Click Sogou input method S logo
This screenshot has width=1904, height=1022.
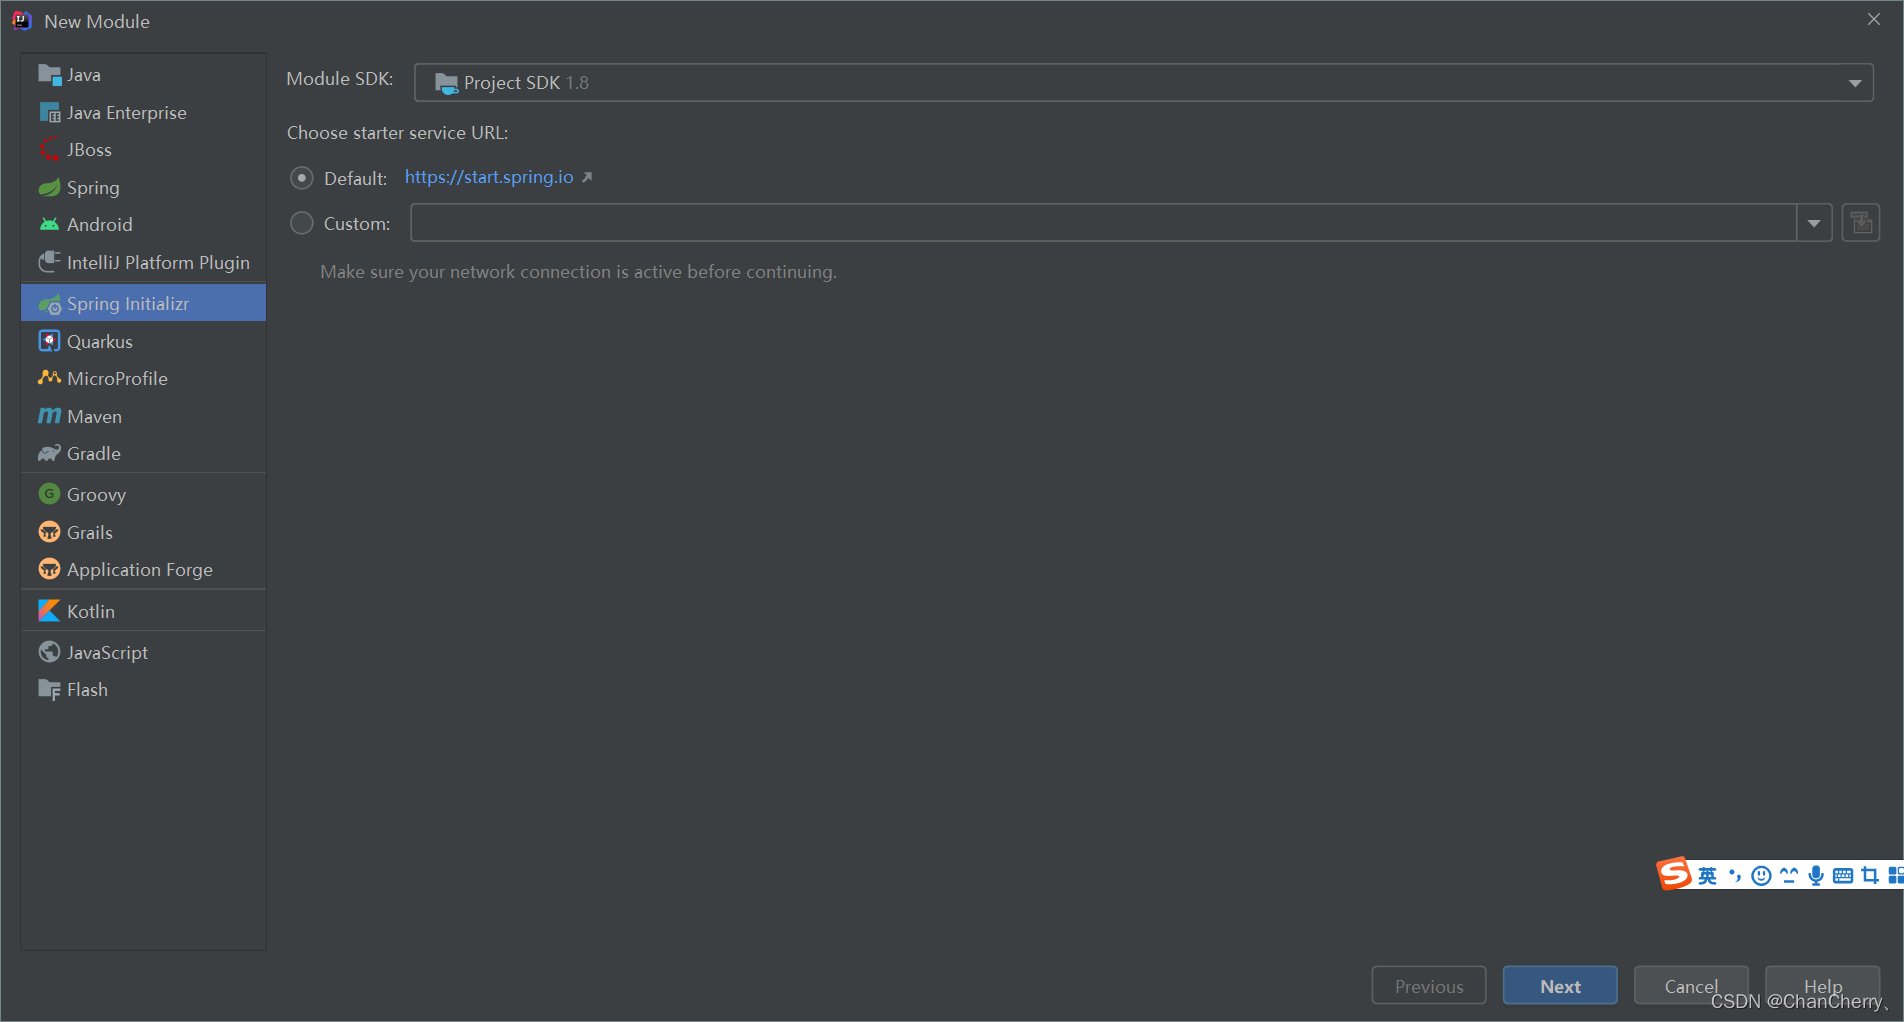(1674, 874)
